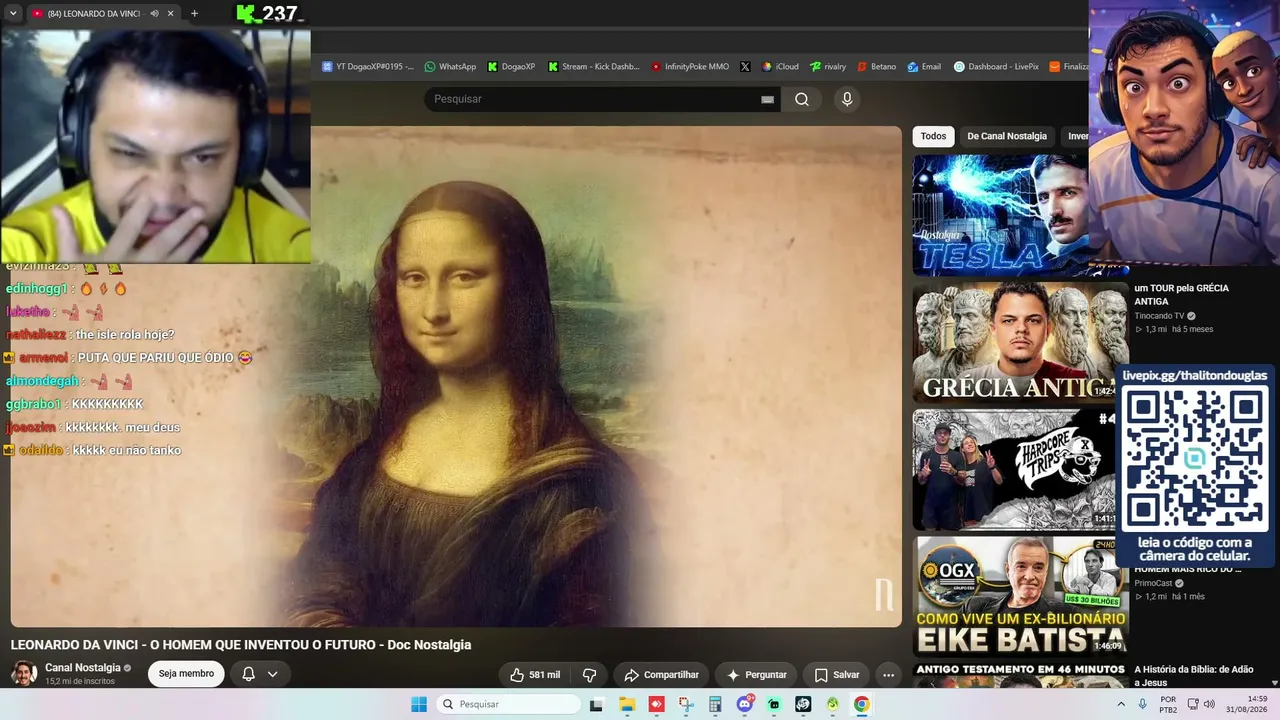Click the taskbar microphone tray icon
This screenshot has width=1280, height=720.
coord(1142,704)
